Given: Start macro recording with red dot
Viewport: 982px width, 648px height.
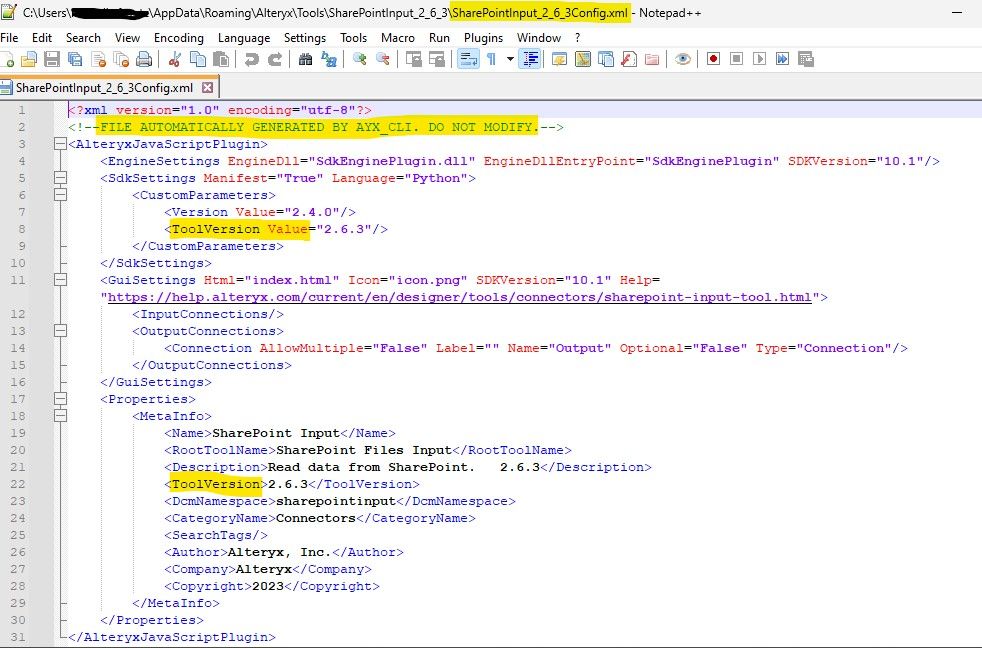Looking at the screenshot, I should (713, 59).
